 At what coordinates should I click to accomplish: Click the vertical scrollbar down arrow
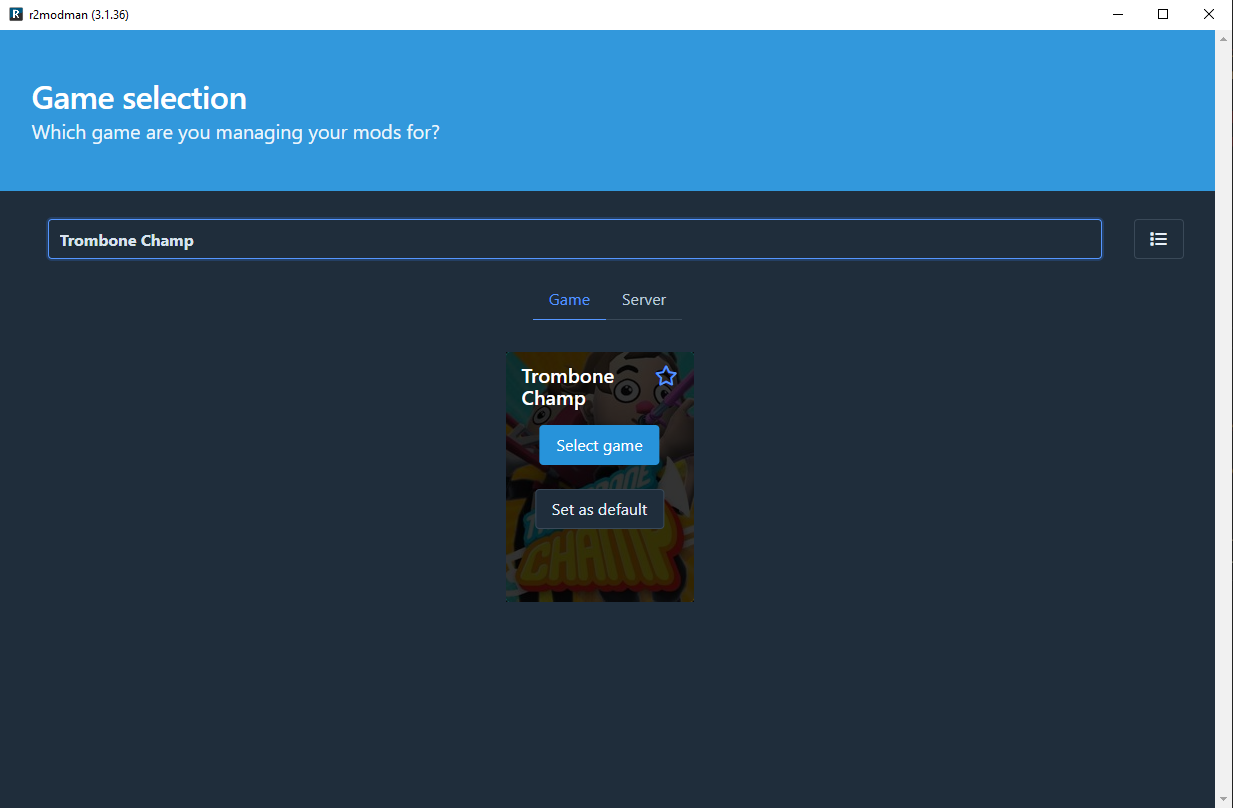click(x=1224, y=799)
